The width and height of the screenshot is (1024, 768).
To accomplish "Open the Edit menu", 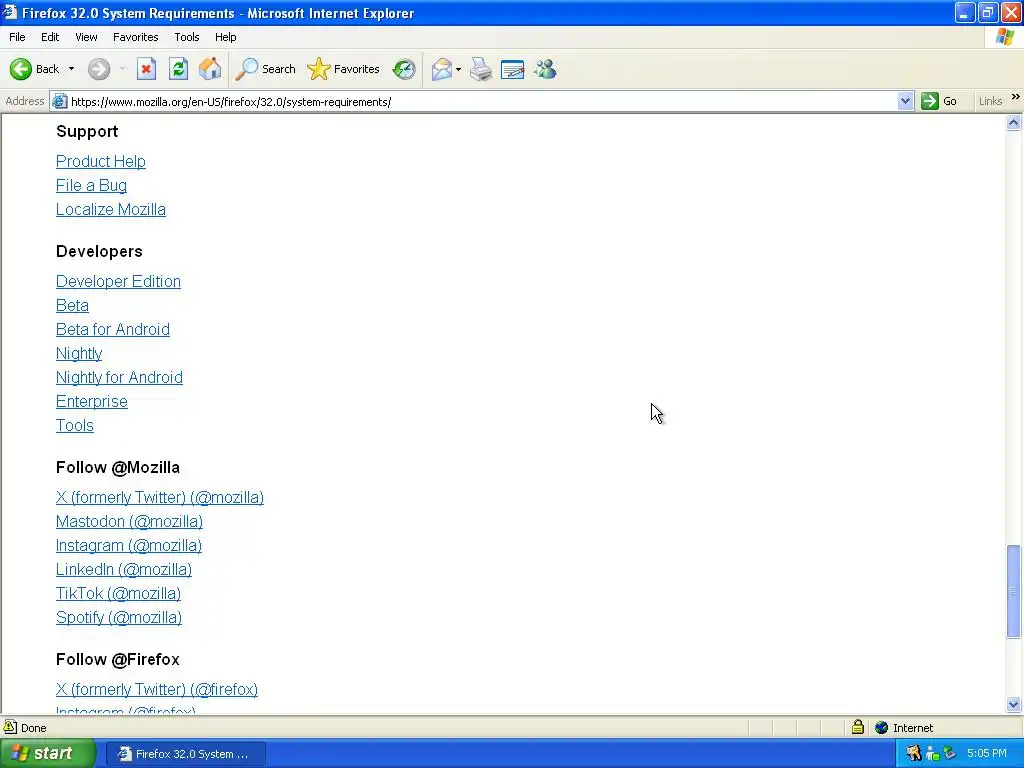I will [x=50, y=37].
